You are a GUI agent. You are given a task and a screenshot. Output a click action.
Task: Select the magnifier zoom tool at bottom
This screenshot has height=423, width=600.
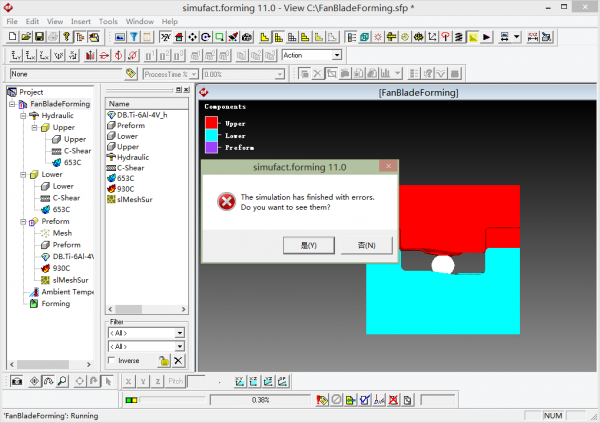tap(62, 381)
